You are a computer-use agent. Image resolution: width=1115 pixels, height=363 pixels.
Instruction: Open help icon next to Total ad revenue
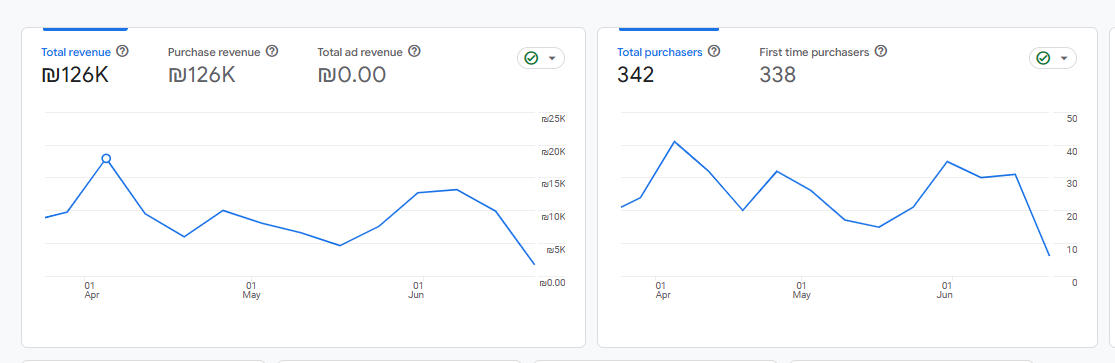coord(415,51)
